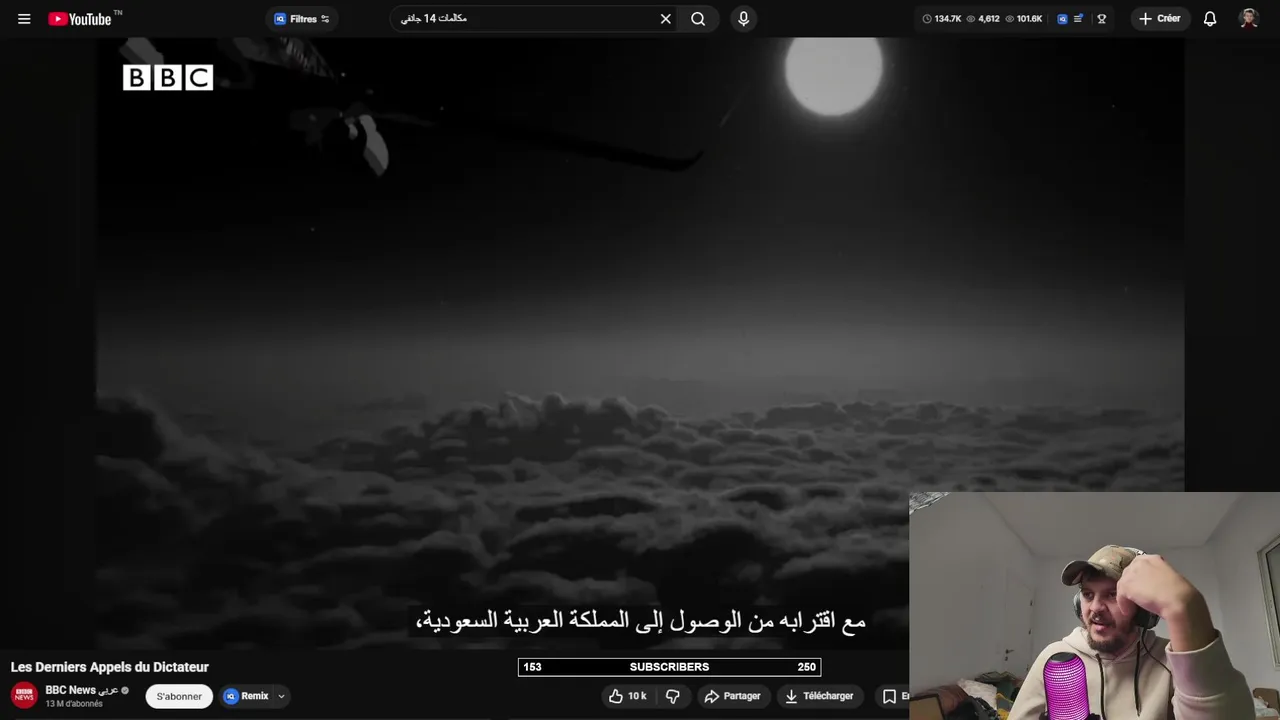
Task: Open the YouTube hamburger guide menu
Action: [x=24, y=19]
